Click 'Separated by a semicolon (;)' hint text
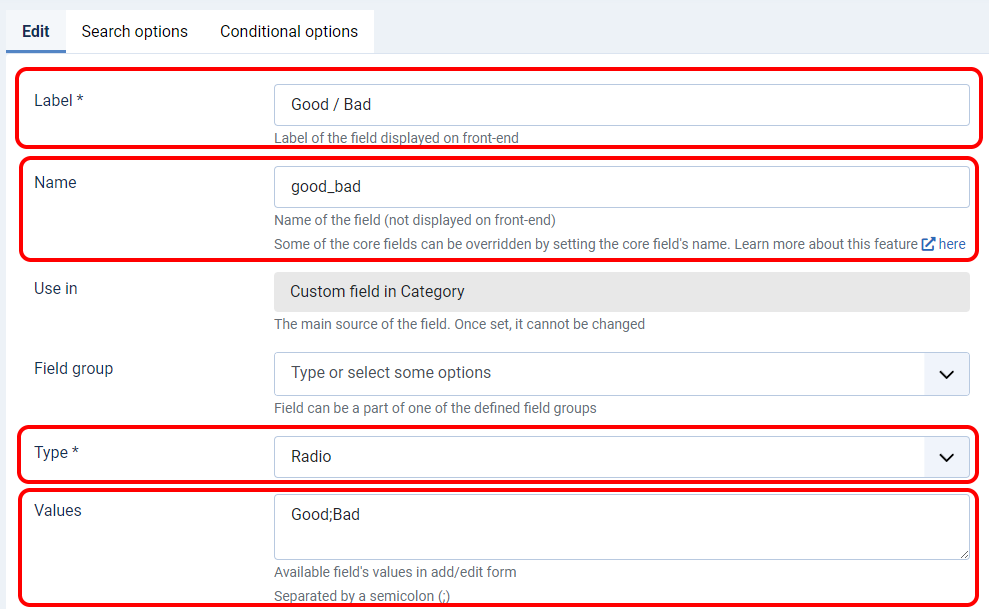Viewport: 989px width, 609px height. [362, 596]
